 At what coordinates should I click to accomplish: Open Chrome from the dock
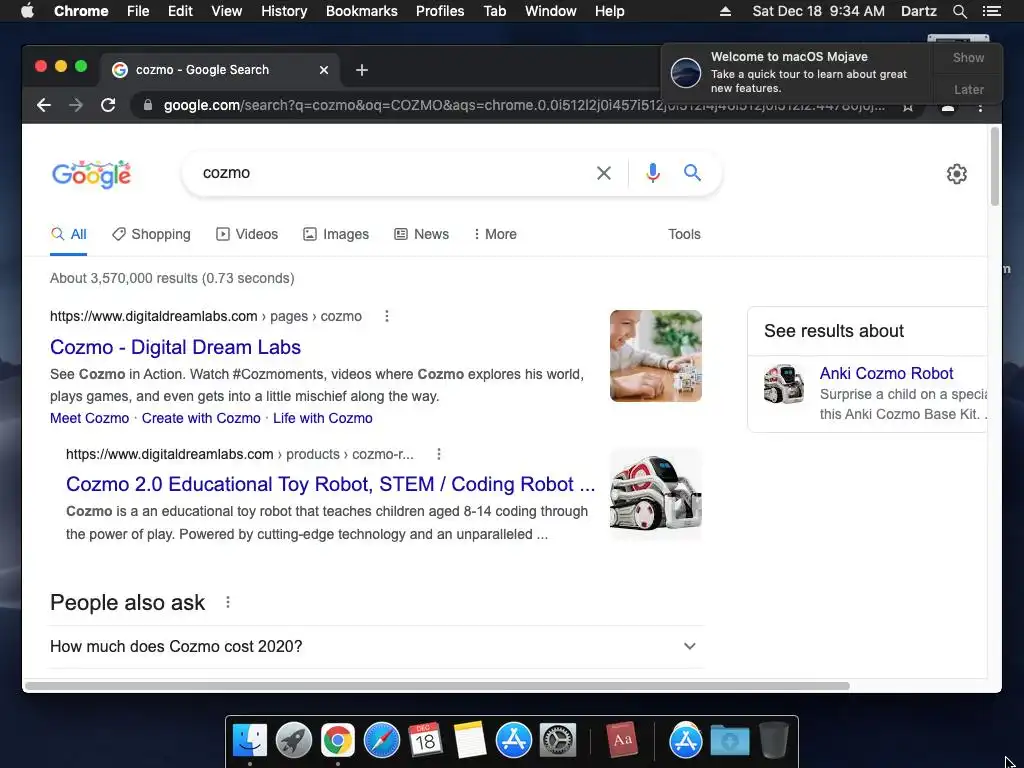[x=338, y=741]
